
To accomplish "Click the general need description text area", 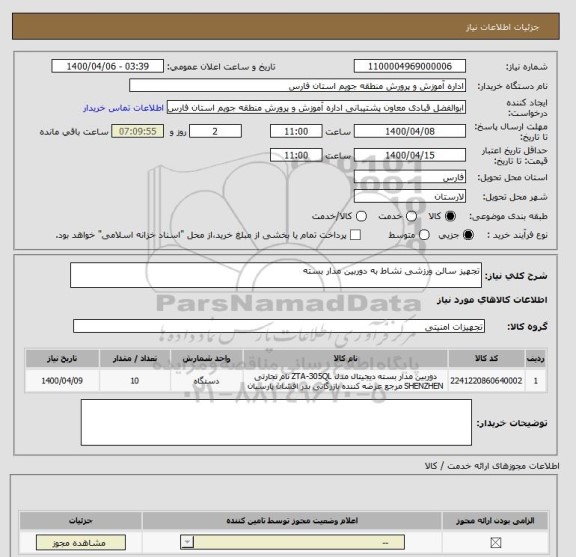I will (276, 275).
